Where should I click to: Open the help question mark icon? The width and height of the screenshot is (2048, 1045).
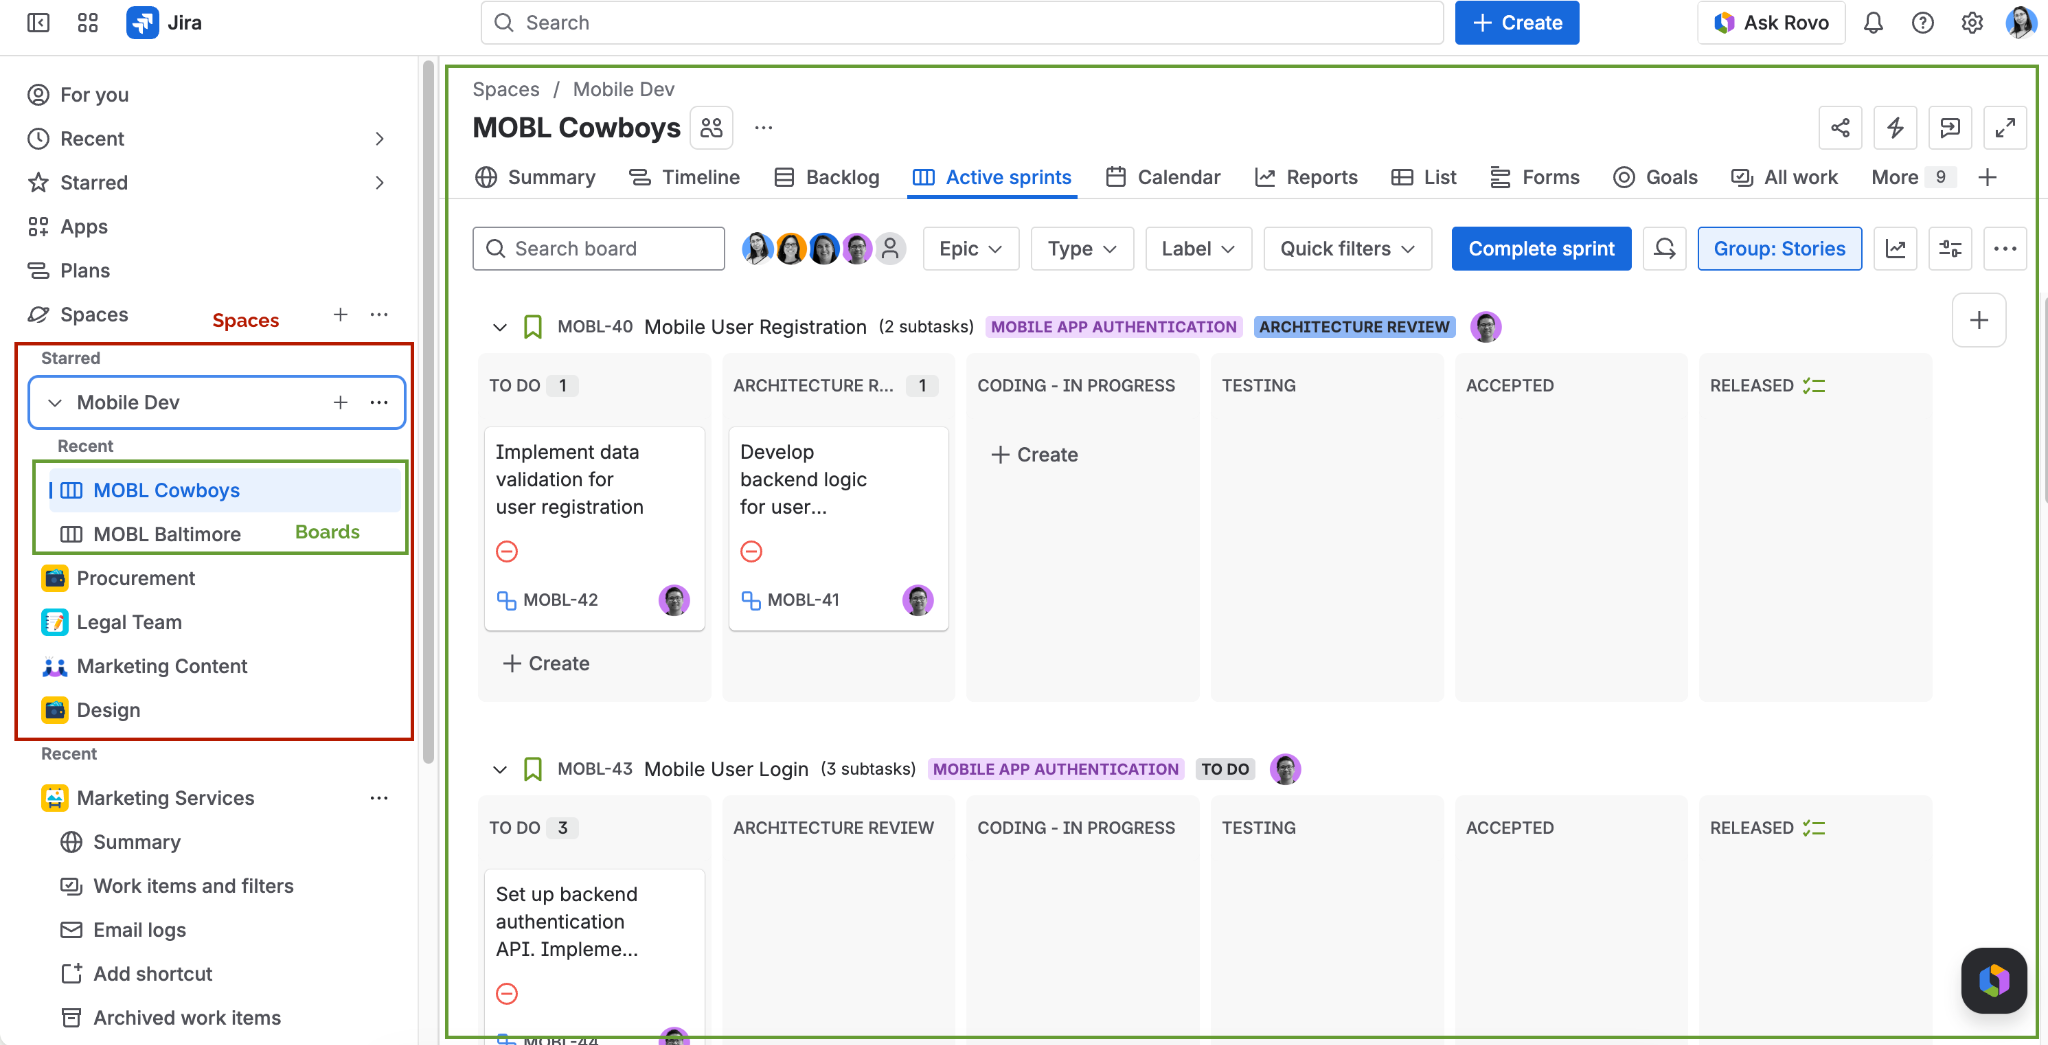pyautogui.click(x=1922, y=23)
